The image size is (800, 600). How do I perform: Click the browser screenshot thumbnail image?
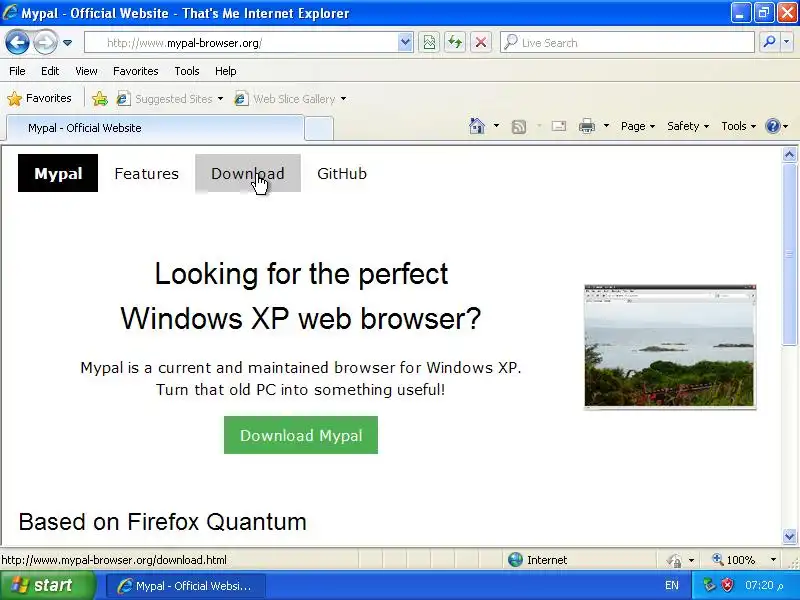point(670,346)
